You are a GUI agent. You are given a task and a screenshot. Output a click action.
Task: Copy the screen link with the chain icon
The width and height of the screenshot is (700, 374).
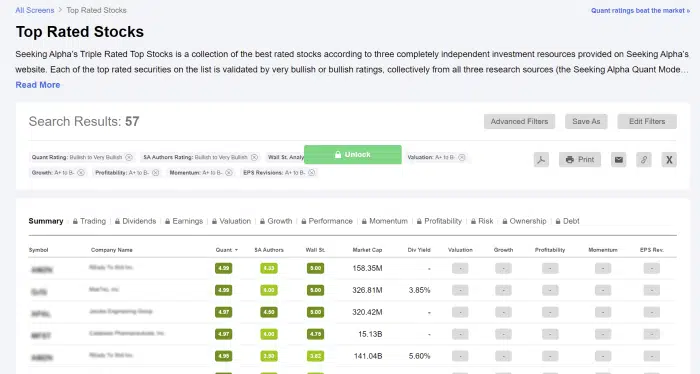pyautogui.click(x=644, y=160)
